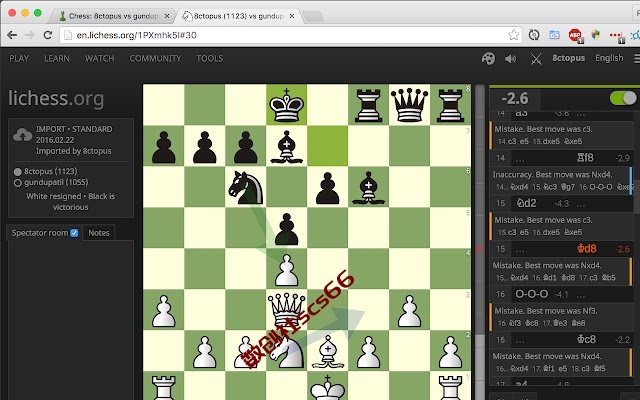This screenshot has height=400, width=640.
Task: Toggle the computer analysis switch
Action: 623,98
